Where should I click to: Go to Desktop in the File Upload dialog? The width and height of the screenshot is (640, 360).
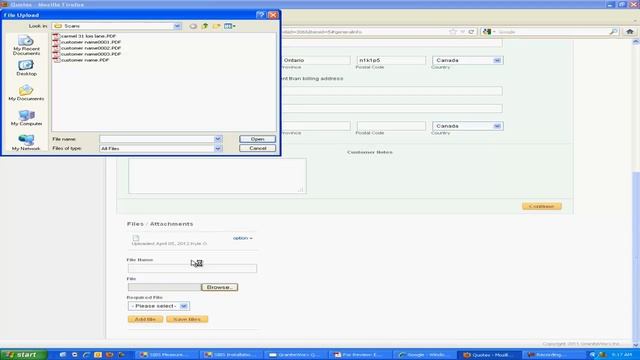[x=26, y=68]
